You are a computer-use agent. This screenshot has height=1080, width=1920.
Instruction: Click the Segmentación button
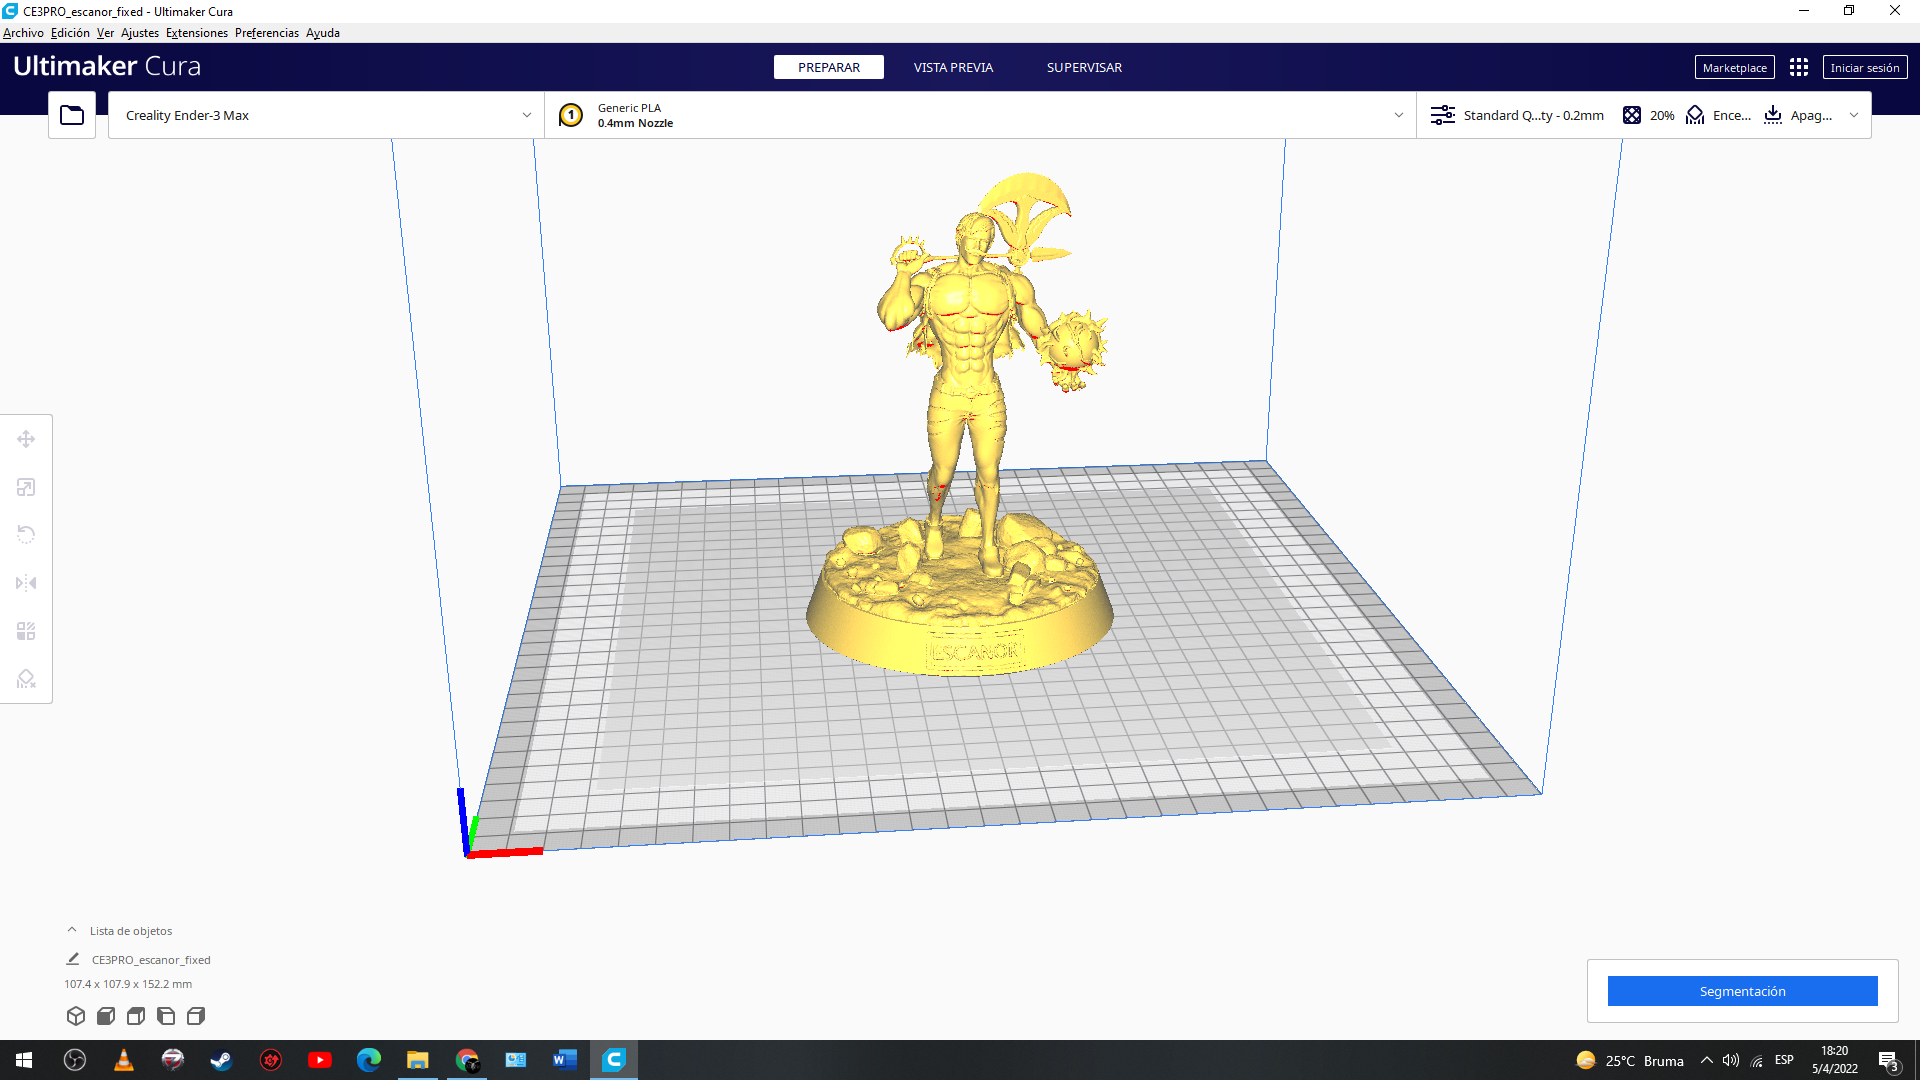click(x=1742, y=991)
